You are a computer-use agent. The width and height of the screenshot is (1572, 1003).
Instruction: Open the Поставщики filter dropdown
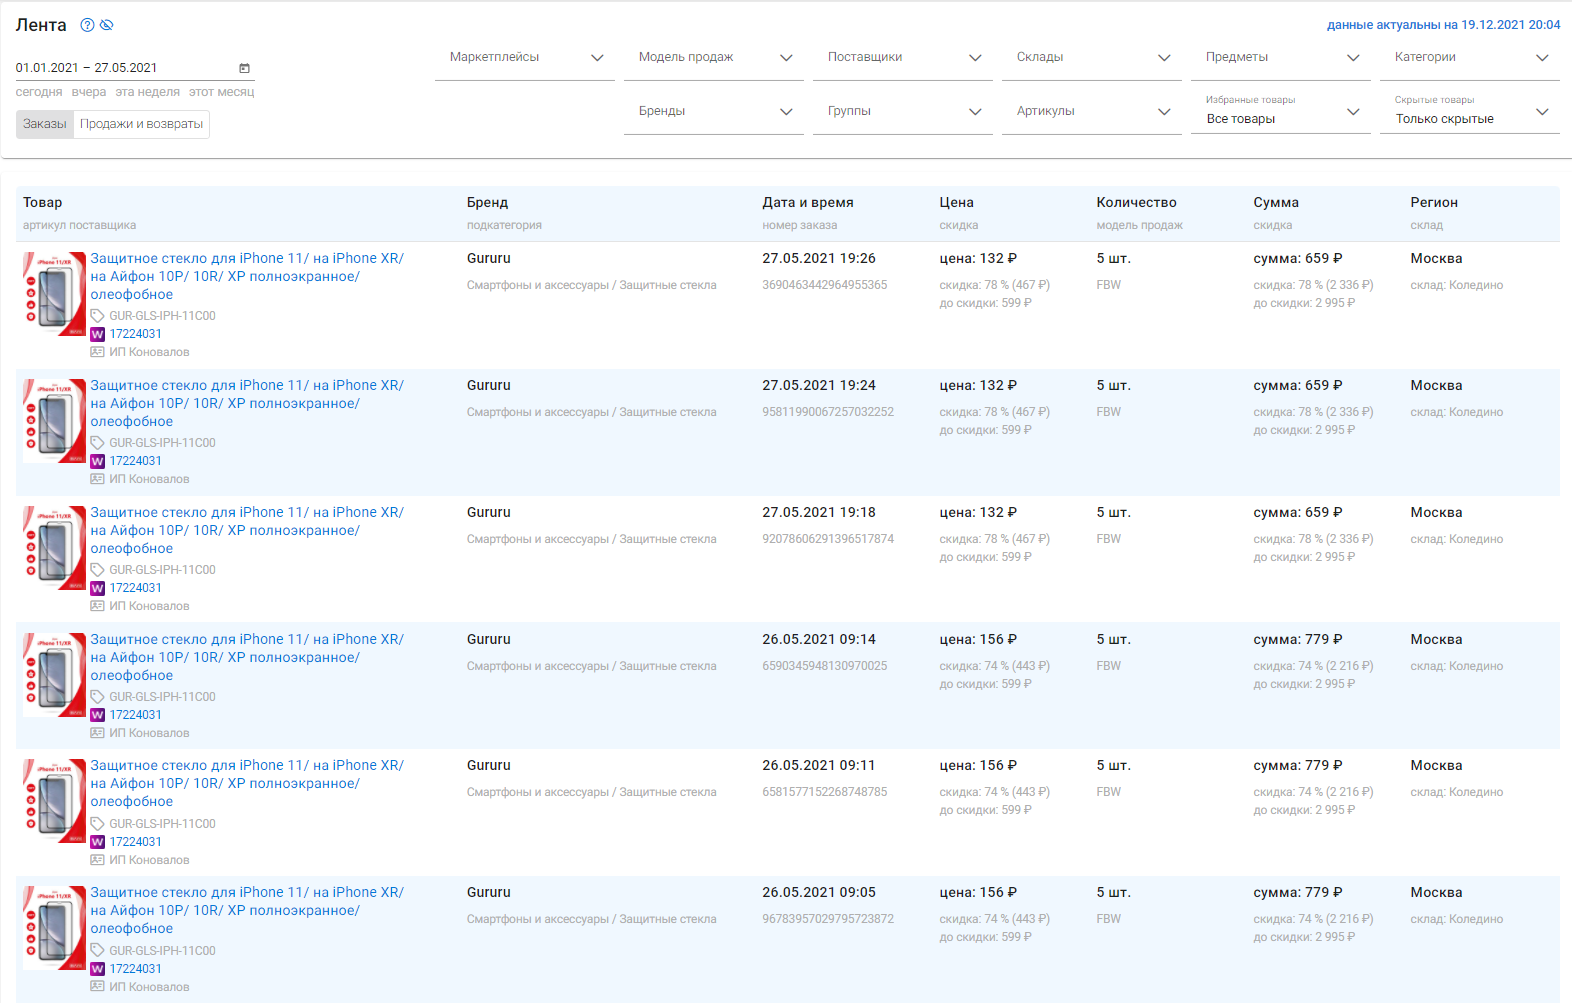pyautogui.click(x=903, y=58)
